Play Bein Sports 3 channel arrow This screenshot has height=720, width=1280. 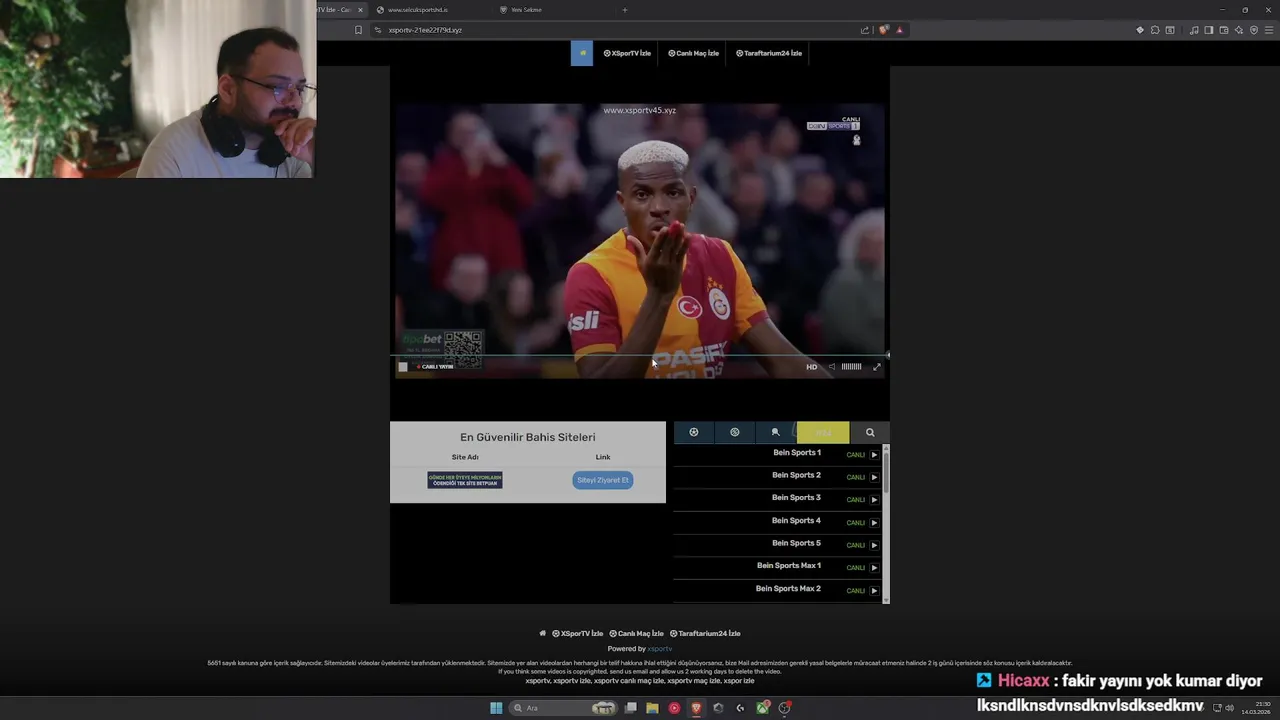tap(874, 500)
